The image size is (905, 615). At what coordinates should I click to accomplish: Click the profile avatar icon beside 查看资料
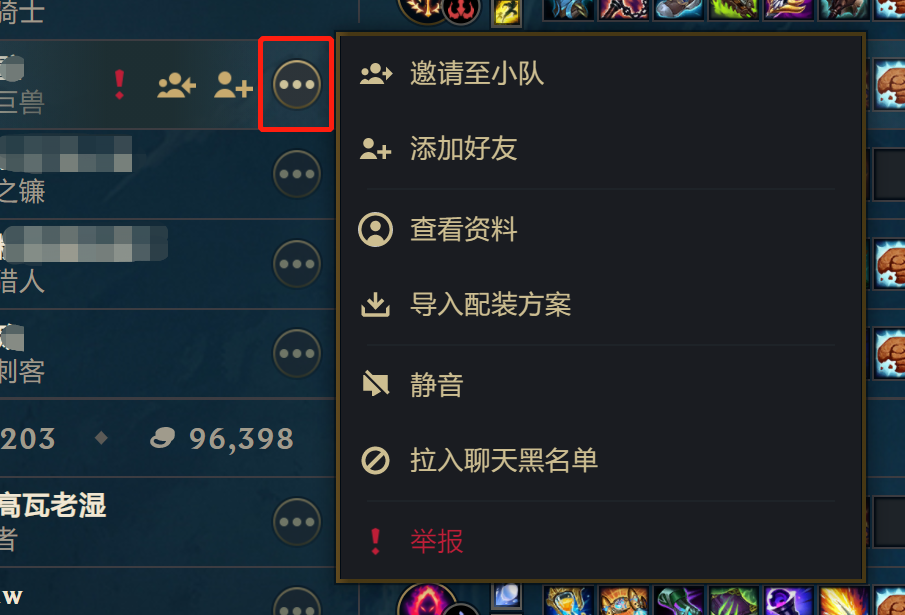click(x=376, y=230)
